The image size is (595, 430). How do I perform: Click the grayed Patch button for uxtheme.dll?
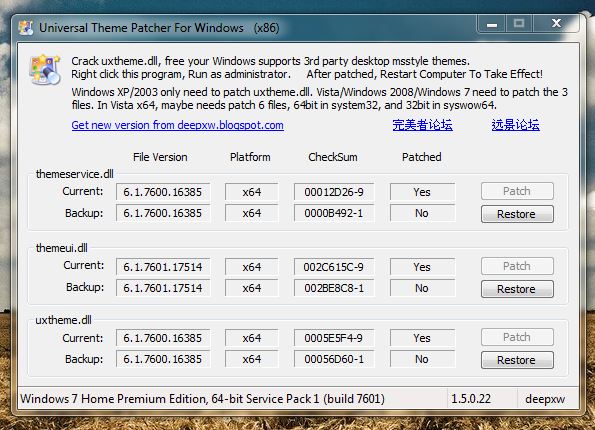517,337
